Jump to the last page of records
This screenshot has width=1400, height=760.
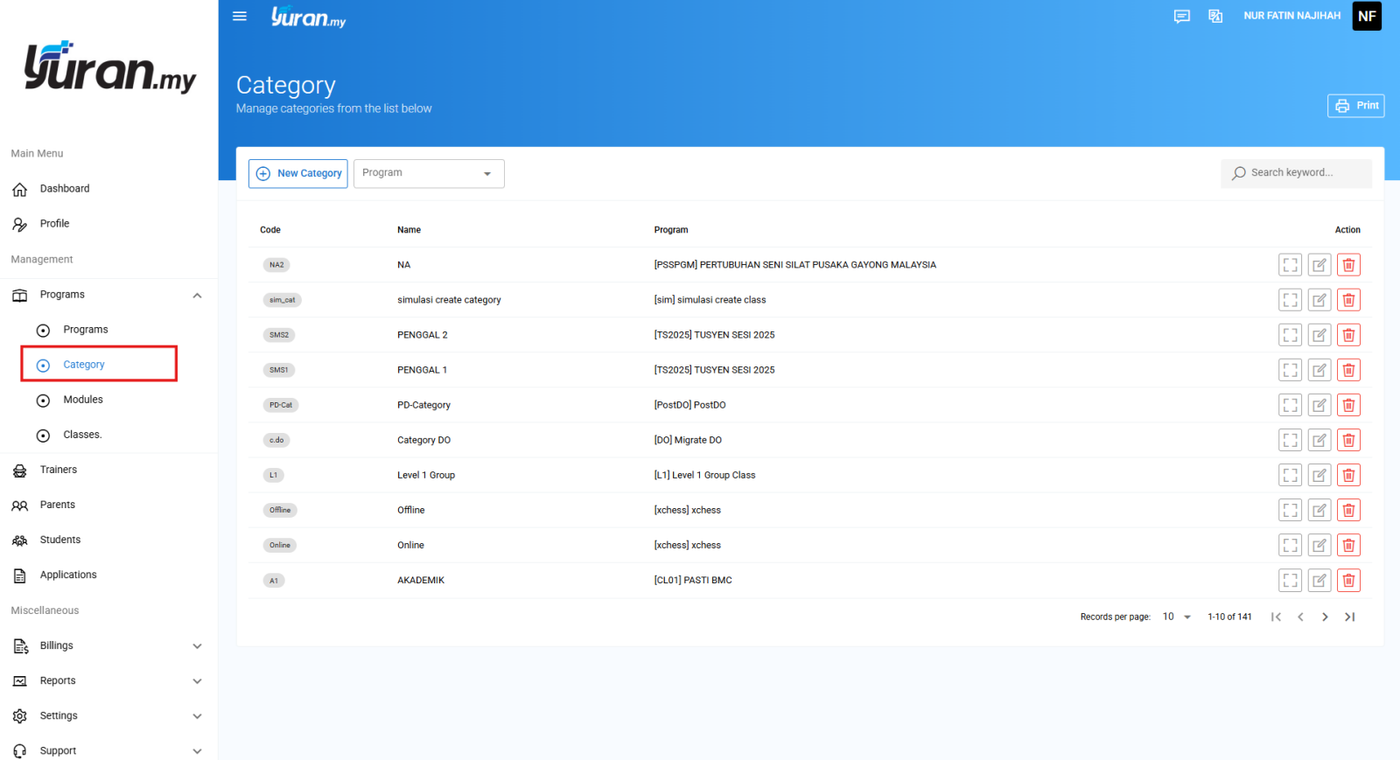1350,617
